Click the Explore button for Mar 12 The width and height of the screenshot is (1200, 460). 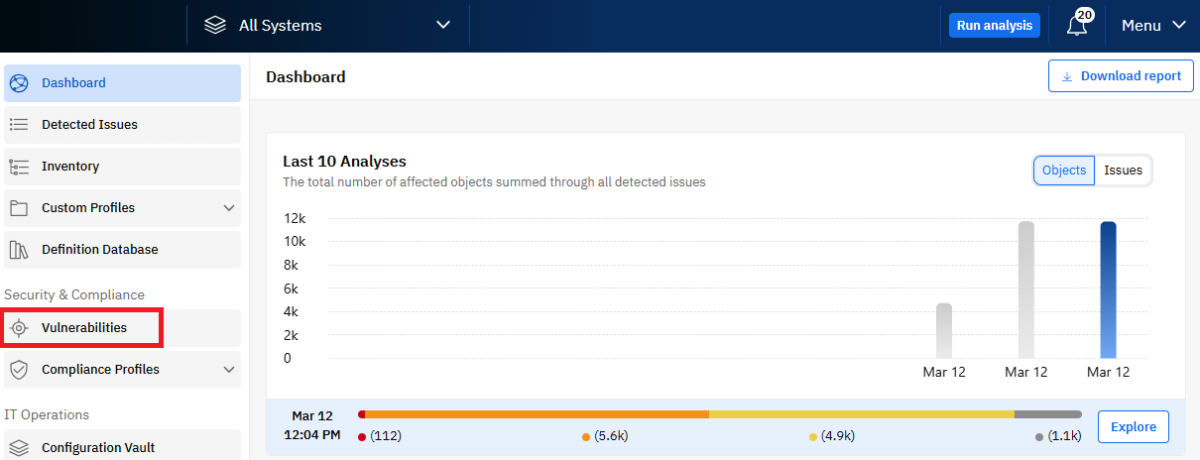point(1133,427)
